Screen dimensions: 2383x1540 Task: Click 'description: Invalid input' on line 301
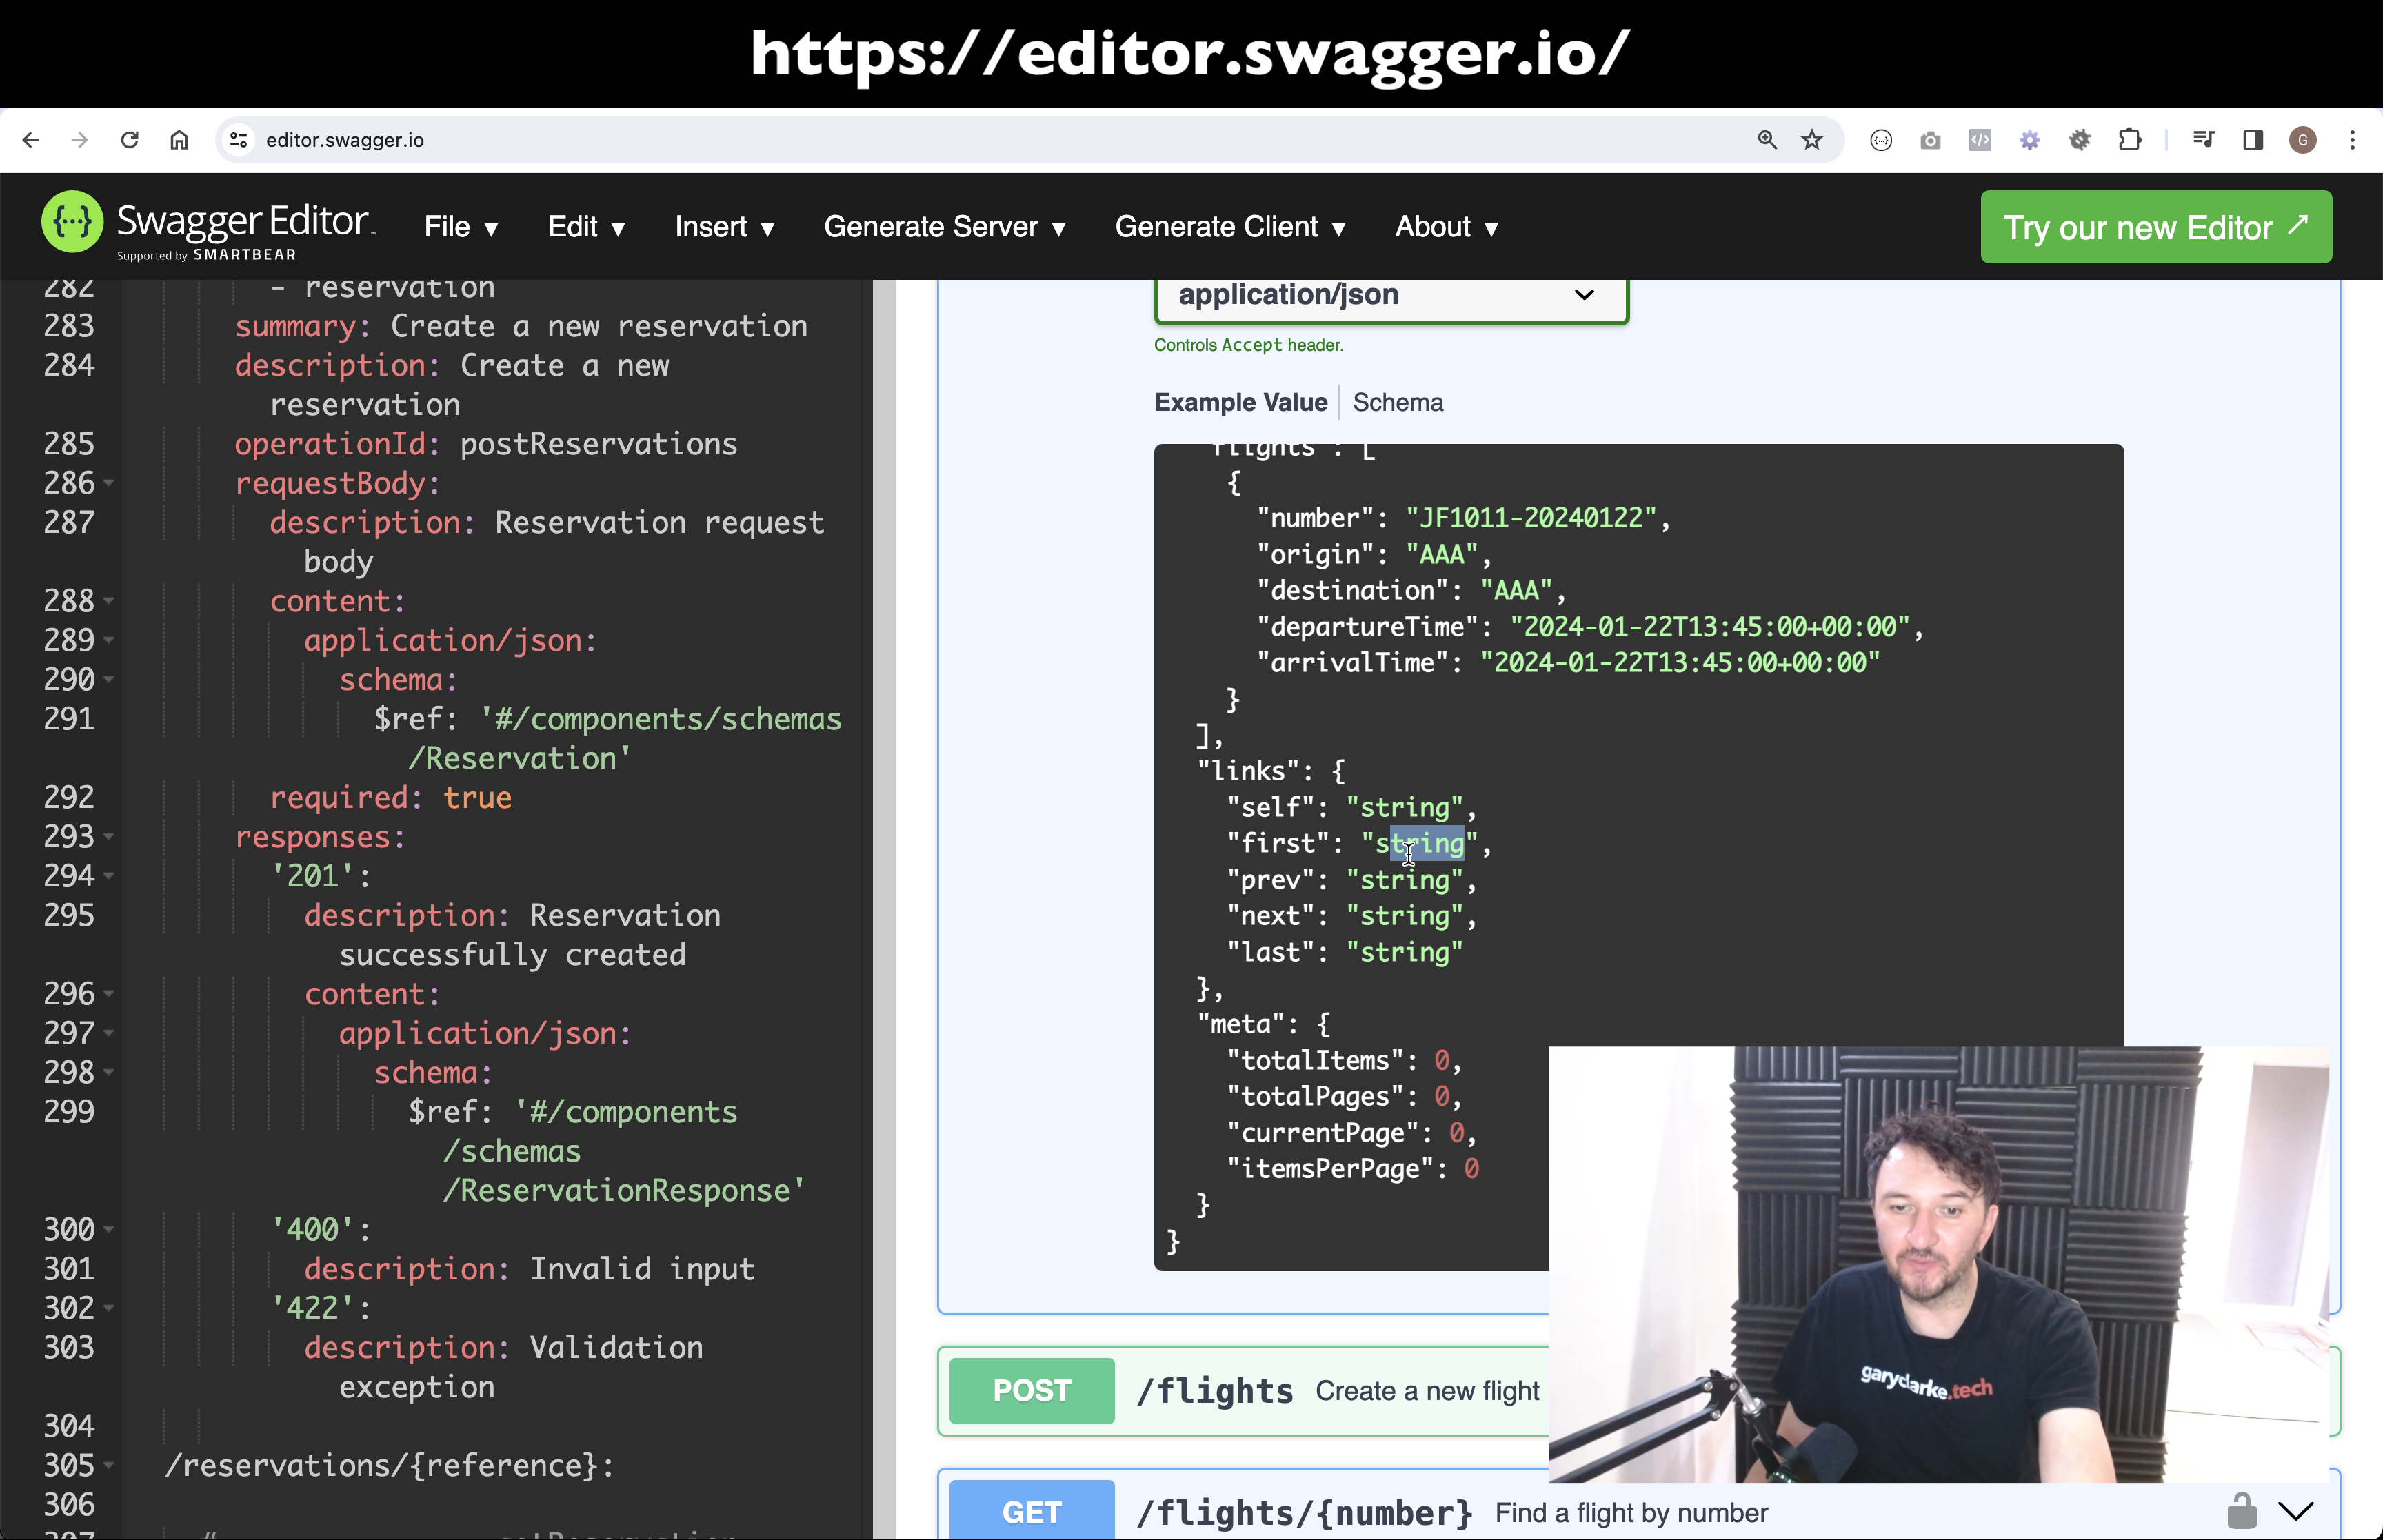pos(529,1269)
